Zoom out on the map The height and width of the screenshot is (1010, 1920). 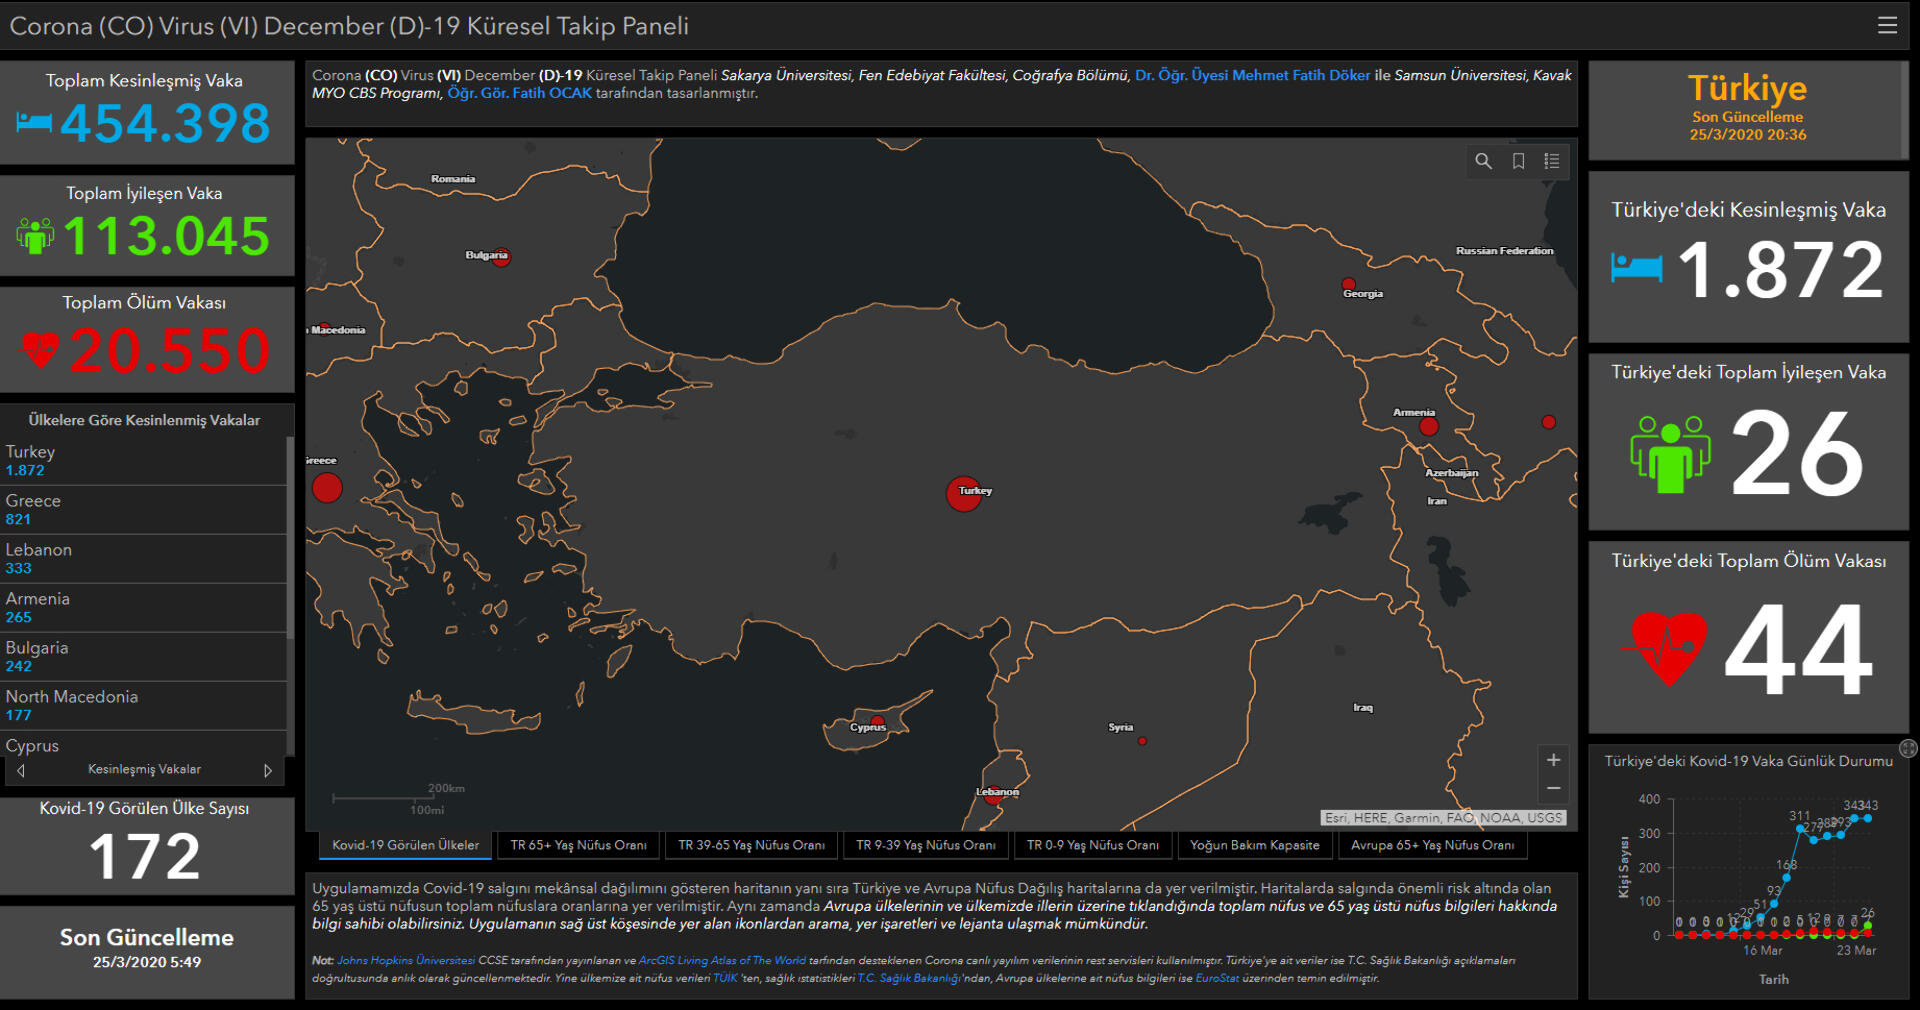1553,789
